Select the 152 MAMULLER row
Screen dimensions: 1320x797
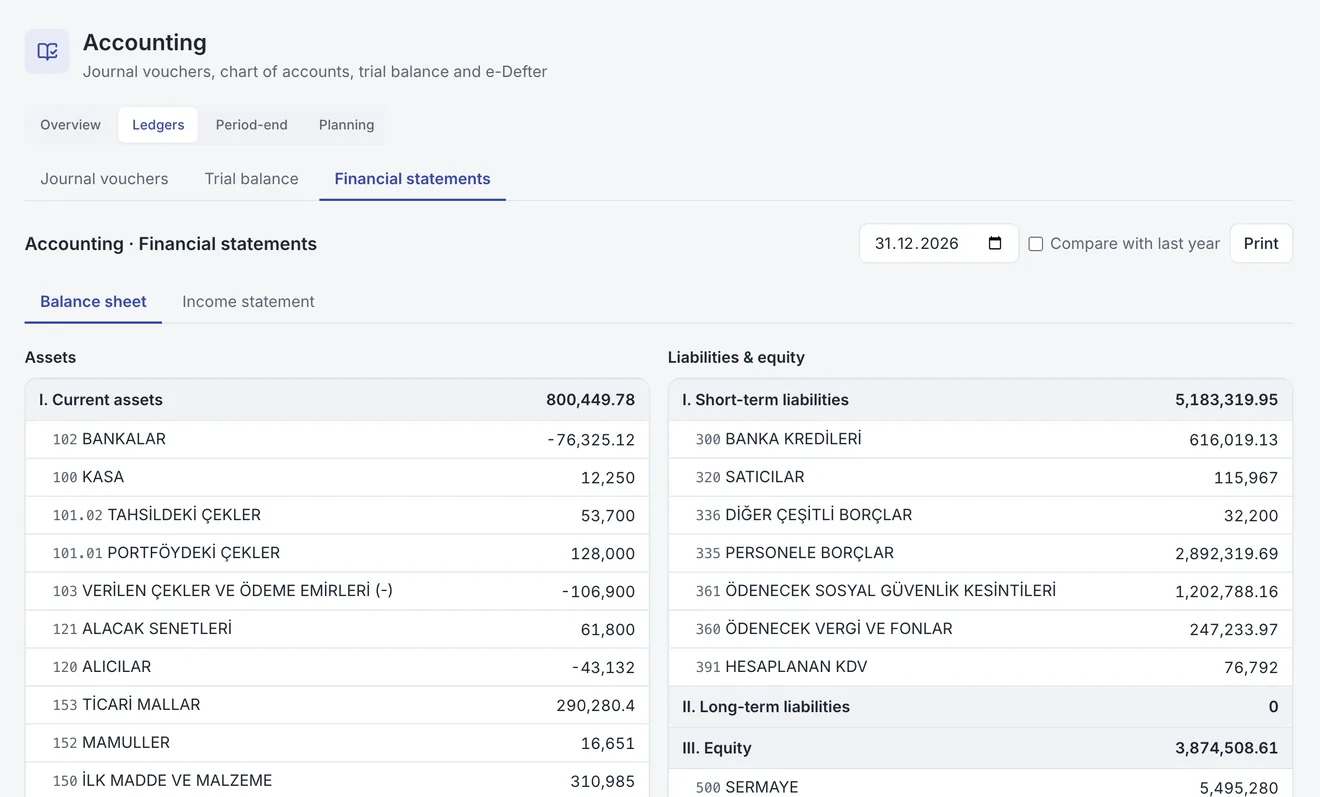point(337,744)
